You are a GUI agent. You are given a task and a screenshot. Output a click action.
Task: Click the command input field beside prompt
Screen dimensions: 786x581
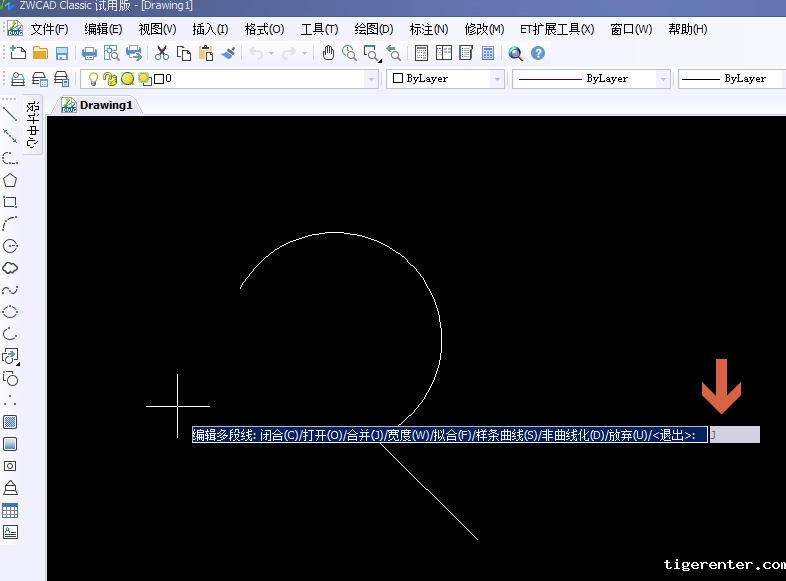pos(735,435)
